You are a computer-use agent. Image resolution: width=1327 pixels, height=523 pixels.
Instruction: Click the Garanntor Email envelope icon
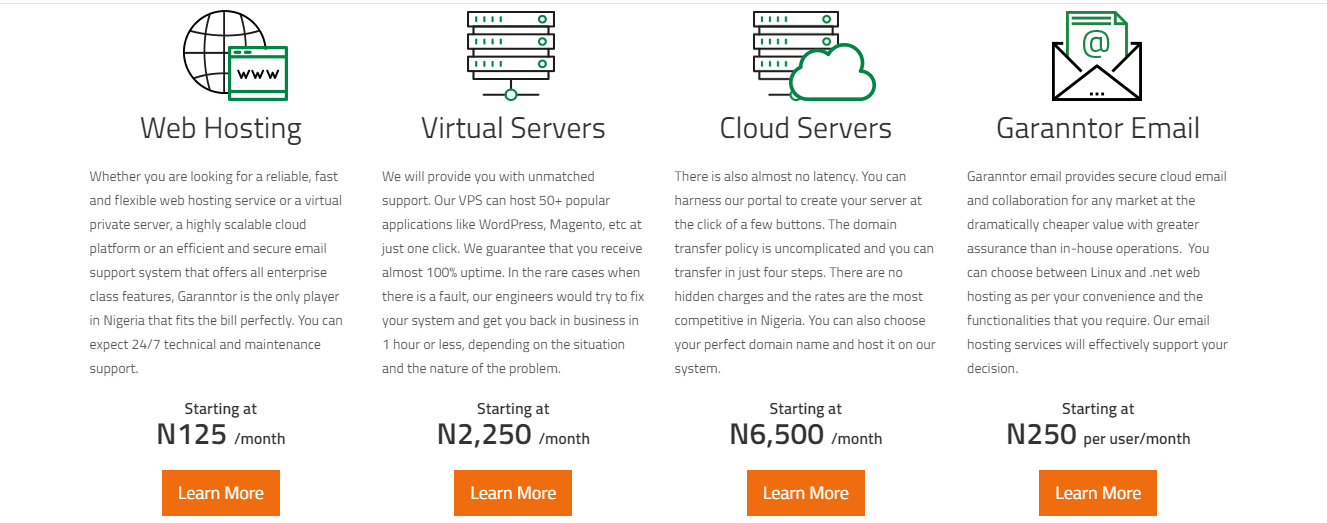[x=1097, y=55]
